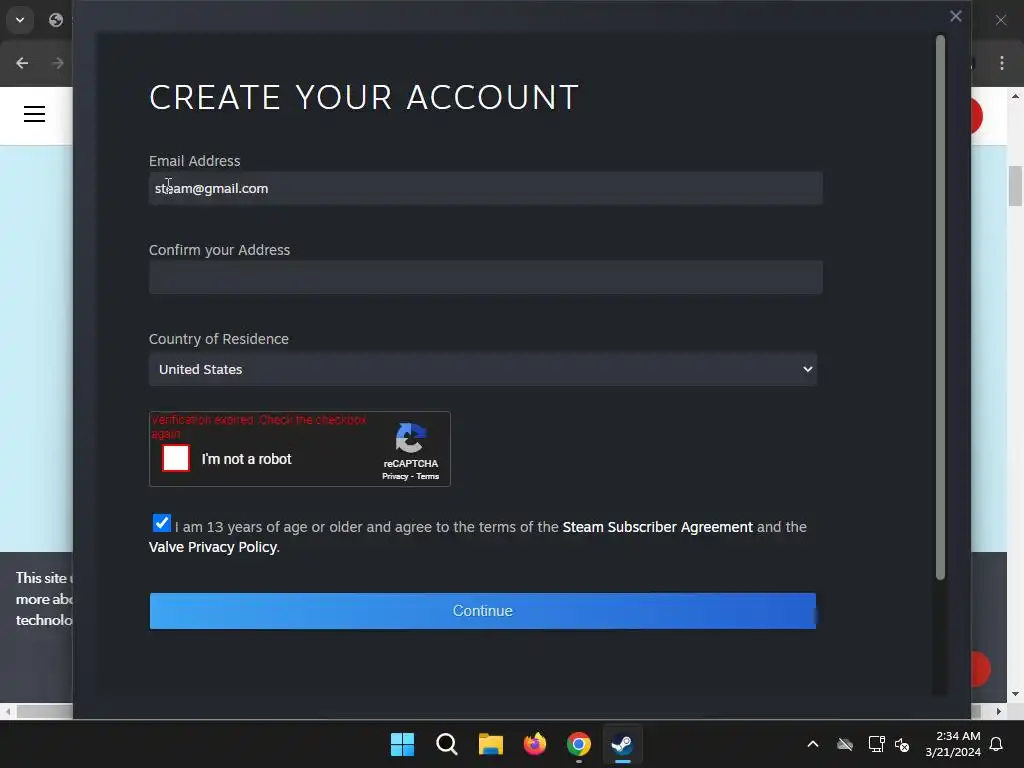Screen dimensions: 1024x768
Task: Switch to Steam in the taskbar
Action: 622,744
